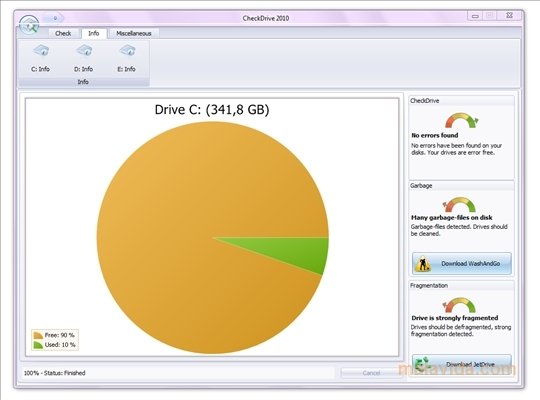Click the Garbage status gauge icon
This screenshot has height=400, width=540.
tap(460, 204)
